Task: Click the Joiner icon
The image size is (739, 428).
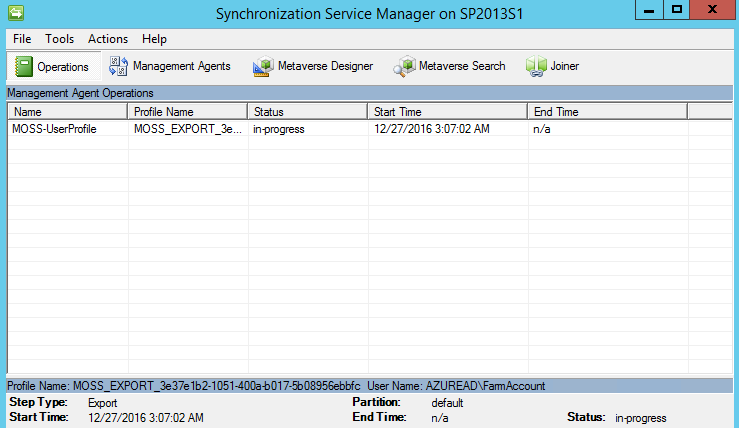Action: 536,66
